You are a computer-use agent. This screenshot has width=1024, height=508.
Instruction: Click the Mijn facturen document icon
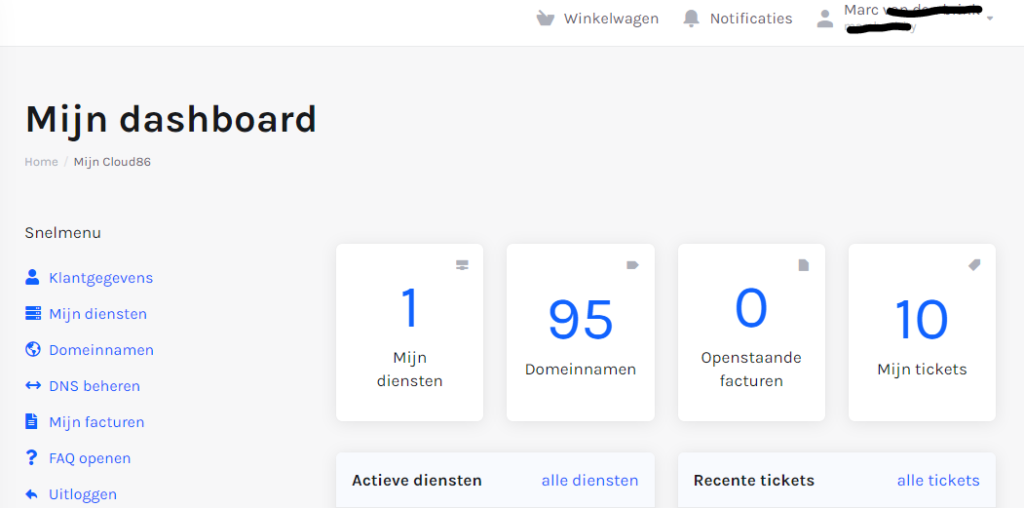31,421
